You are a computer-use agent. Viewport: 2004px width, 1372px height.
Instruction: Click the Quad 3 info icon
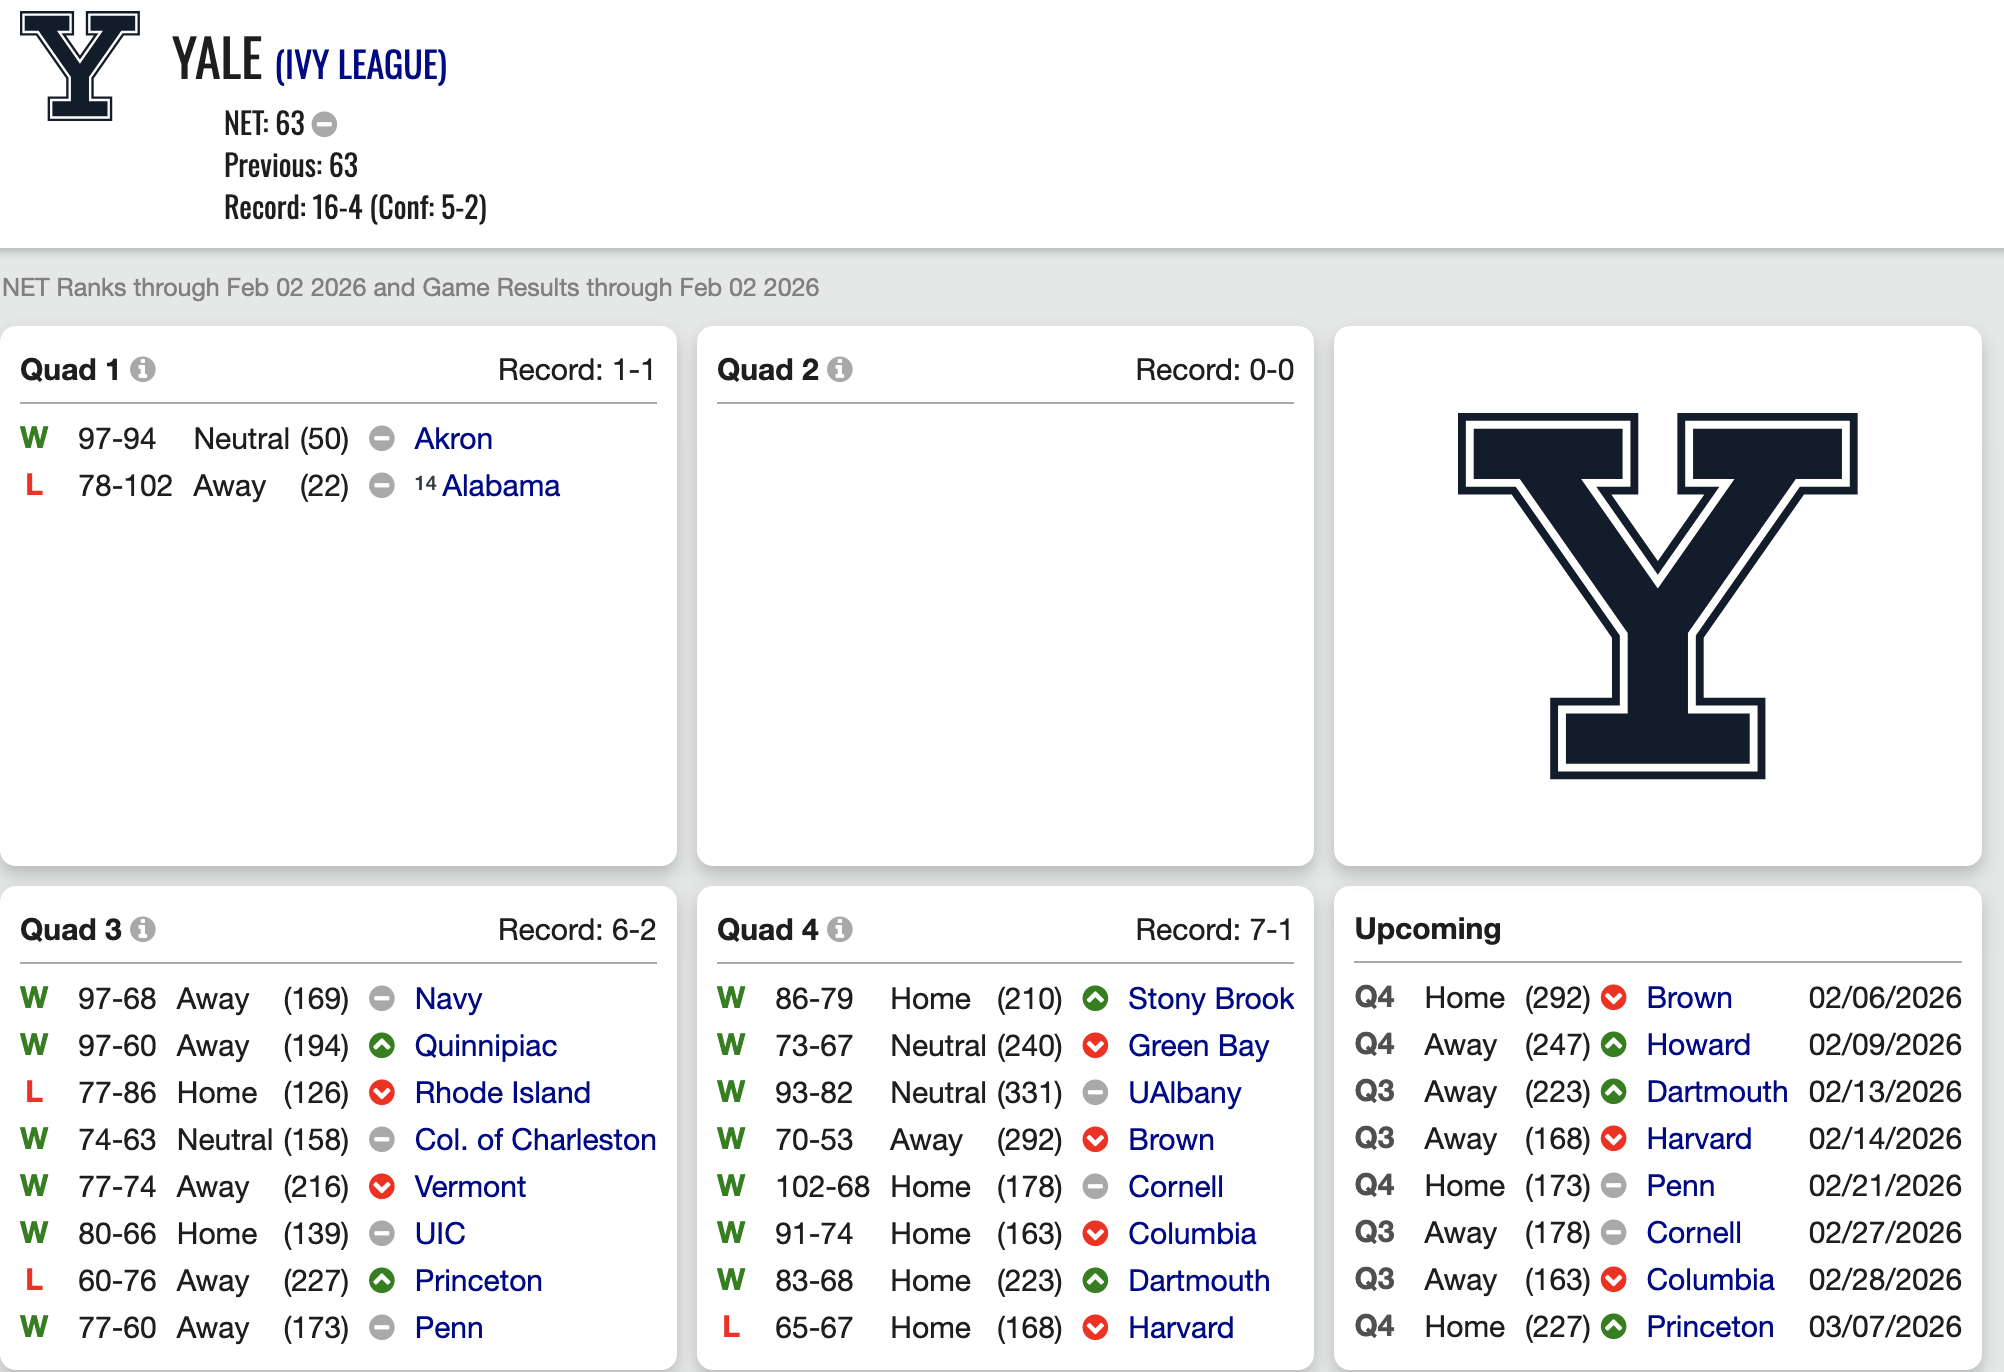tap(143, 929)
